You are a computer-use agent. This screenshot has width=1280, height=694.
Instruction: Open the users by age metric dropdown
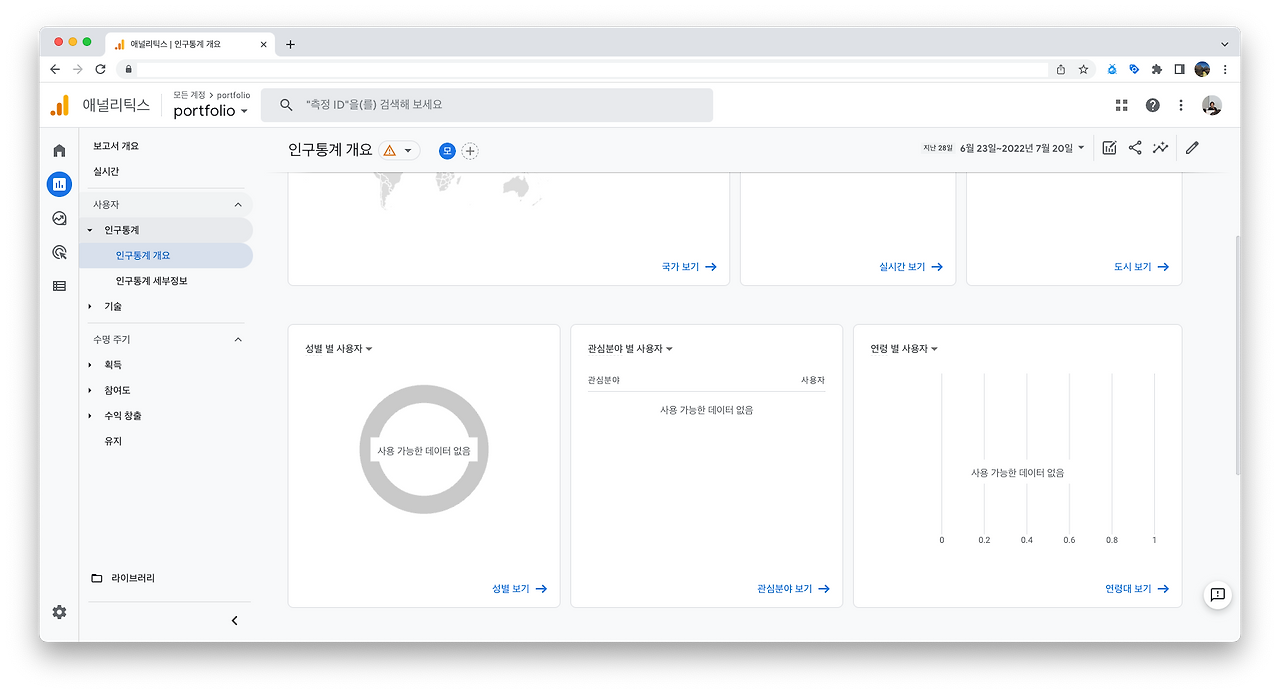904,349
